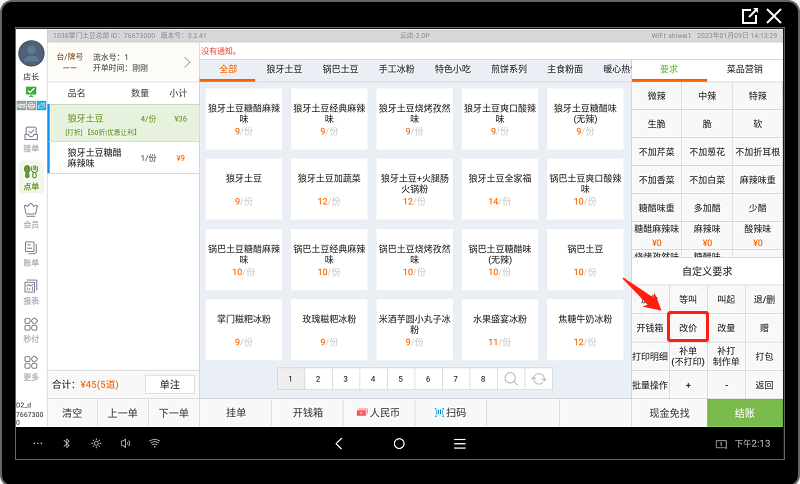Click the 单注 order note button

(x=170, y=385)
